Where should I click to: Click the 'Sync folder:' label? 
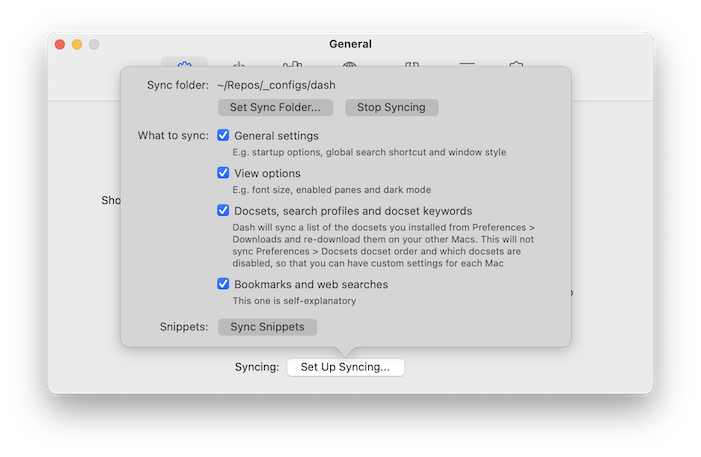click(178, 85)
